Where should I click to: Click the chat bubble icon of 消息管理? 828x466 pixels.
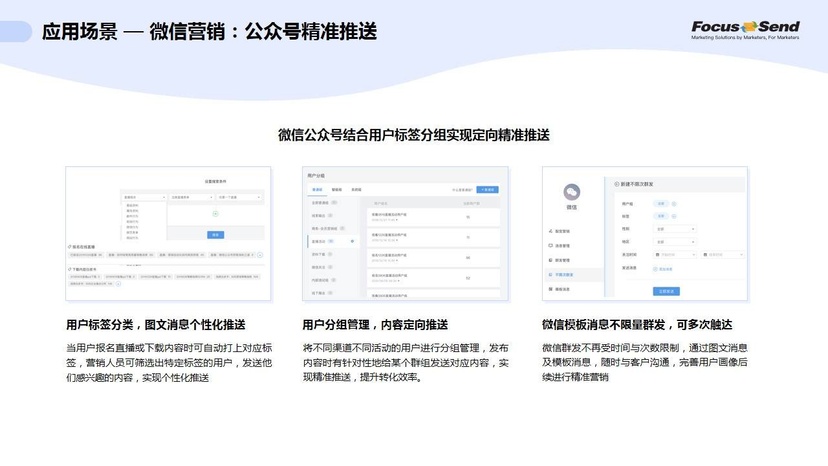[550, 246]
